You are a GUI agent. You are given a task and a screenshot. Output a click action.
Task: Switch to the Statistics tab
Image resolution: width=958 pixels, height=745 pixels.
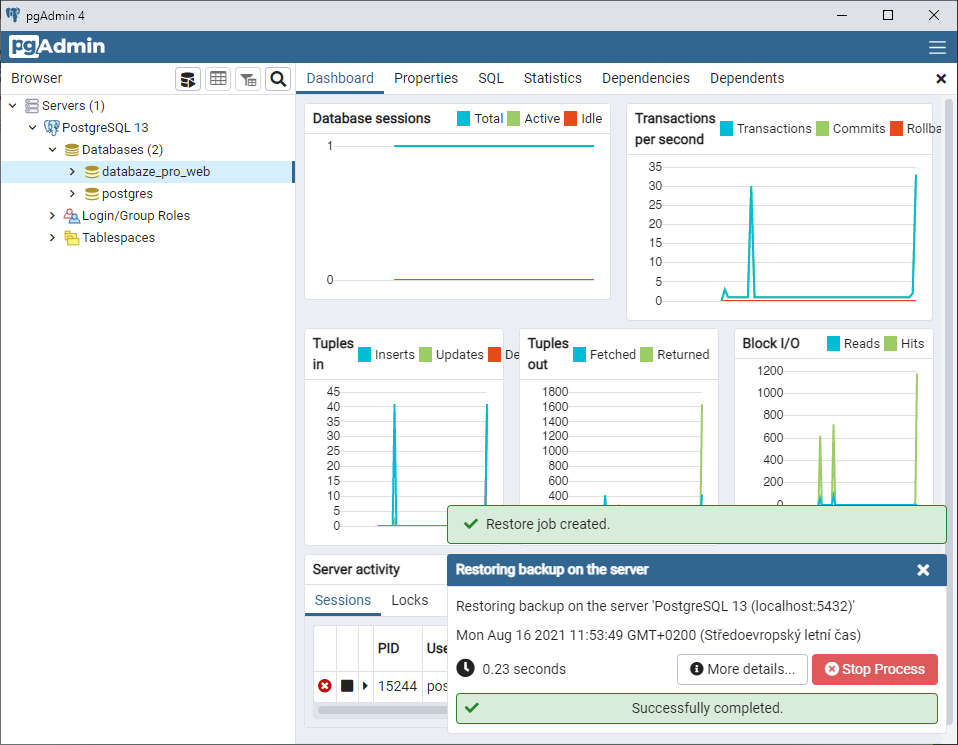[x=553, y=78]
